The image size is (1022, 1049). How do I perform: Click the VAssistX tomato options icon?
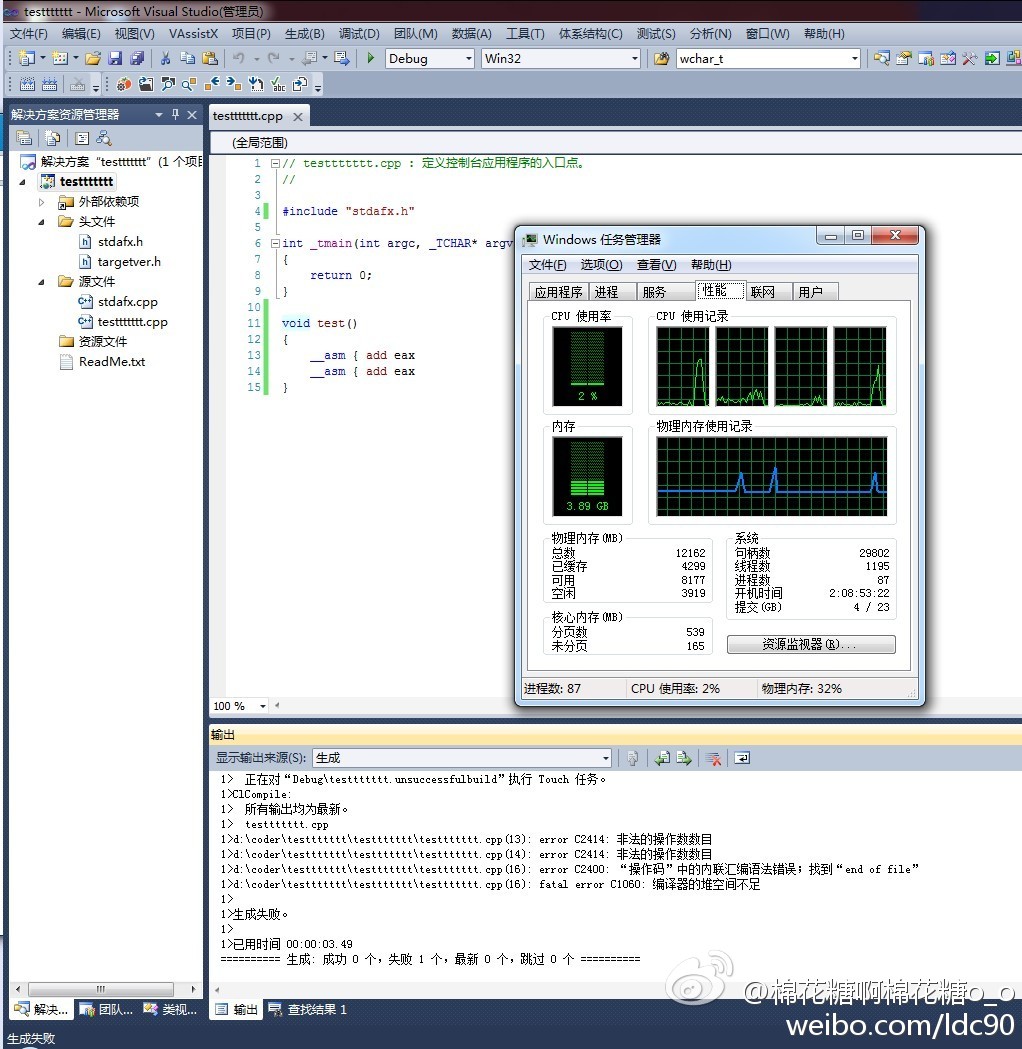[124, 84]
